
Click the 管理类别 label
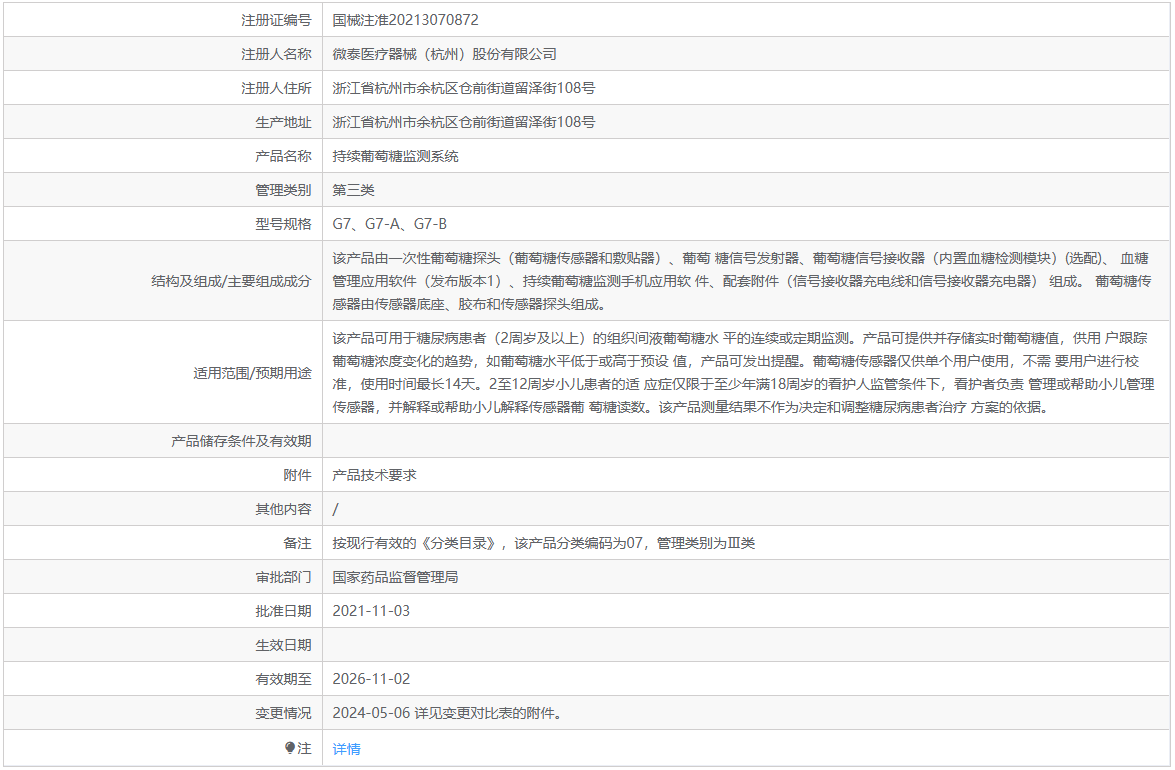click(x=283, y=190)
